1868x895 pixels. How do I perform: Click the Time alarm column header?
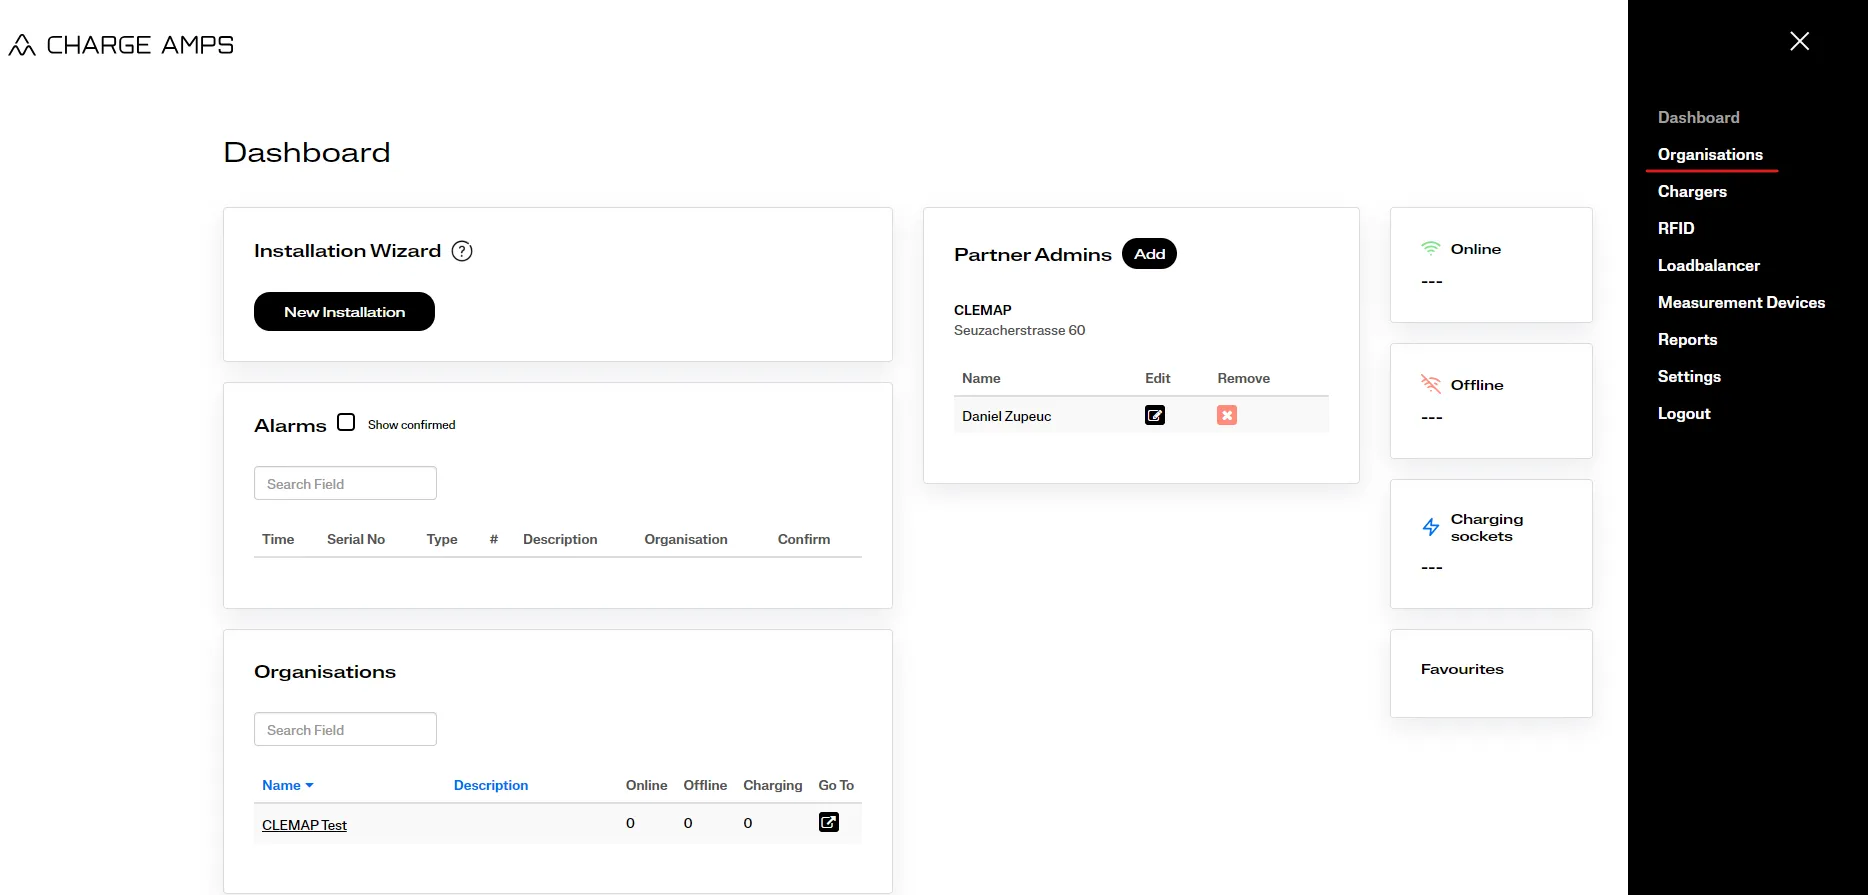pos(278,539)
